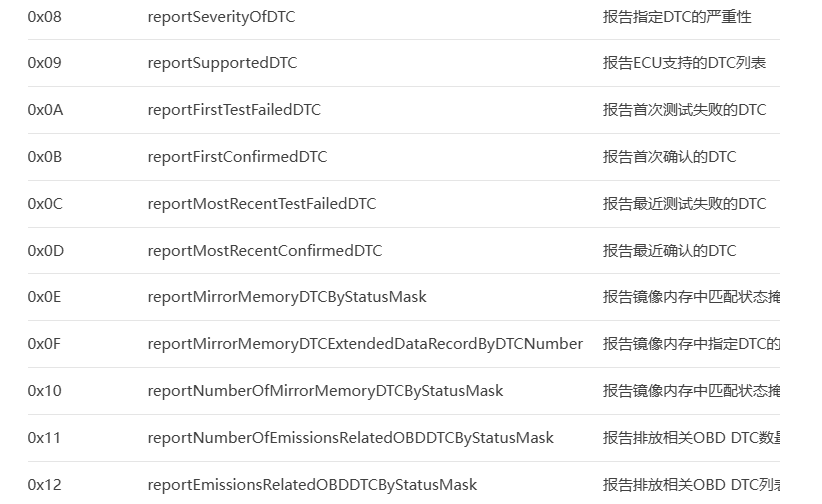Click reportNumberOfEmissionsRelatedOBDDTCByStatusMask text
Screen dimensions: 822x504
(350, 438)
